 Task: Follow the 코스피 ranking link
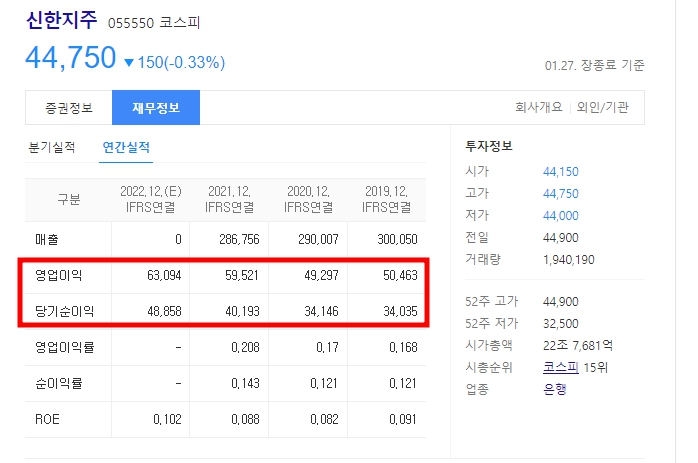(x=560, y=367)
